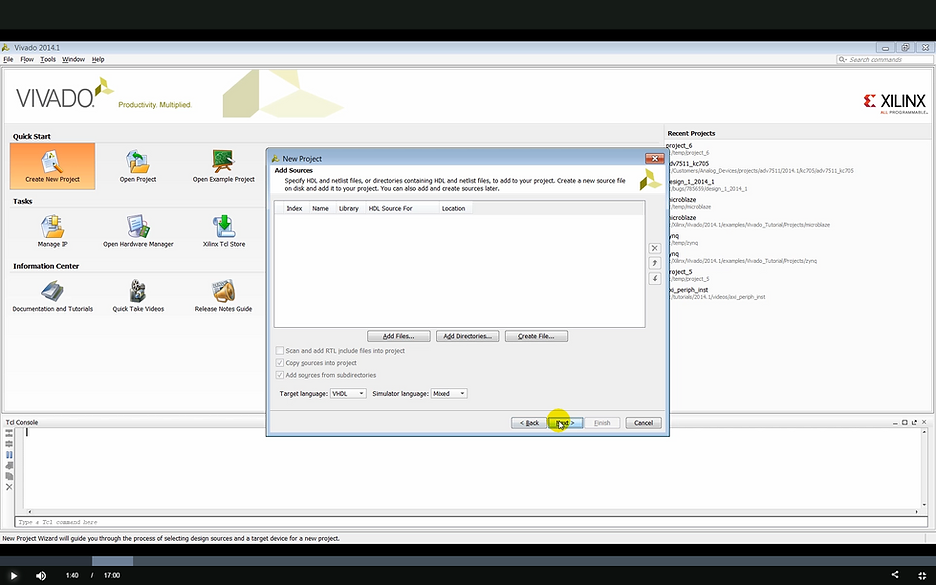936x585 pixels.
Task: Click the video progress bar
Action: pyautogui.click(x=468, y=561)
